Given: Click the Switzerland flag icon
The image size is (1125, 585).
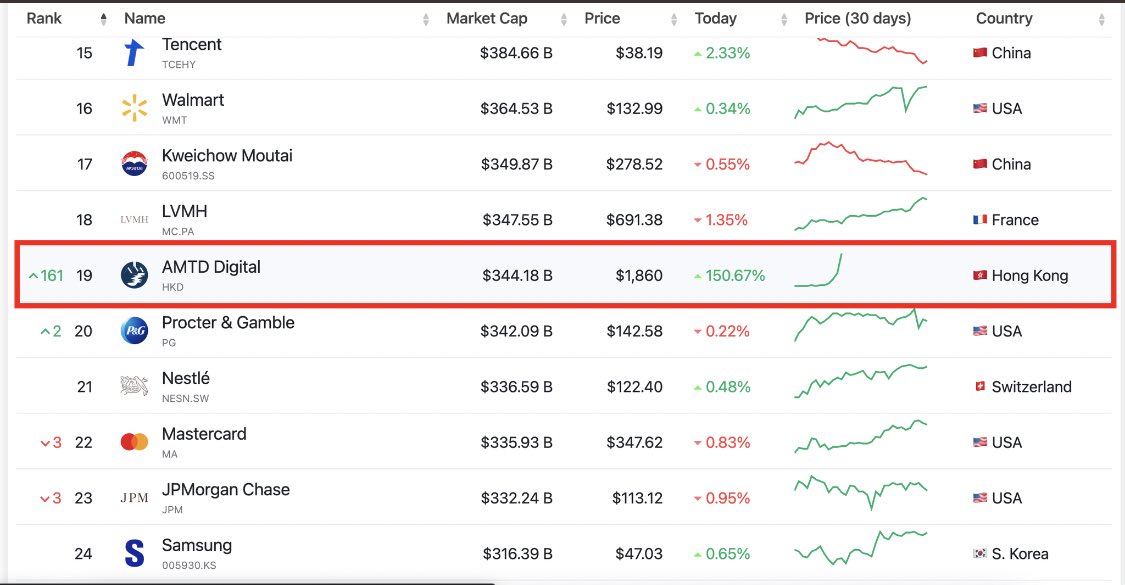Looking at the screenshot, I should [x=979, y=386].
